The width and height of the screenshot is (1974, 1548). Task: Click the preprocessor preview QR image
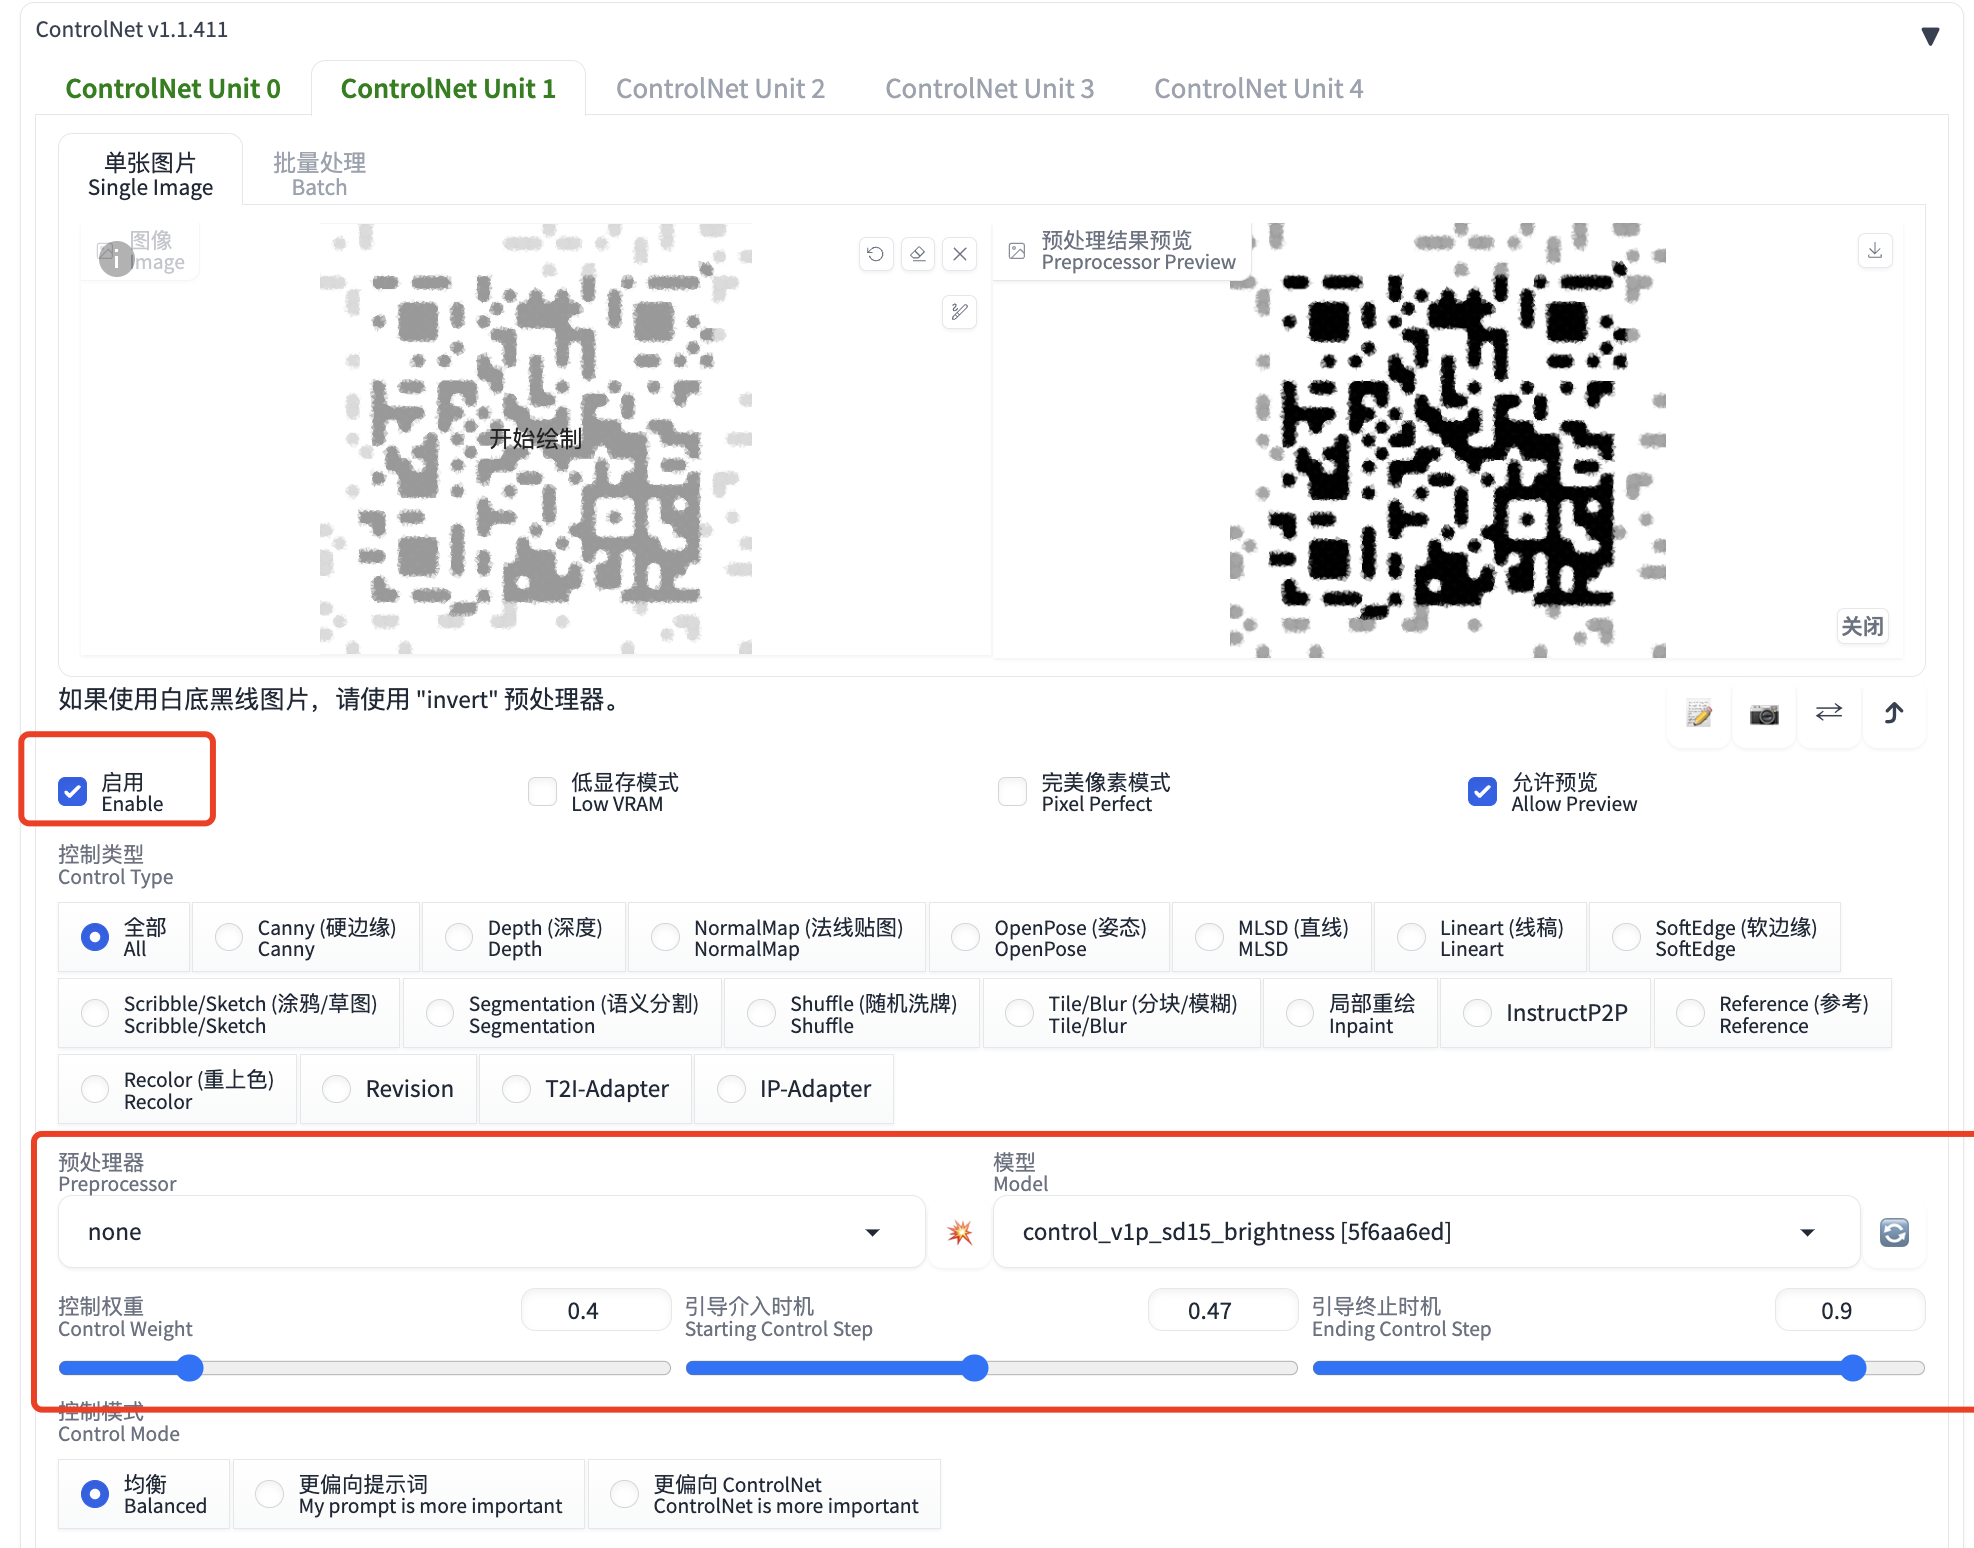click(x=1448, y=440)
